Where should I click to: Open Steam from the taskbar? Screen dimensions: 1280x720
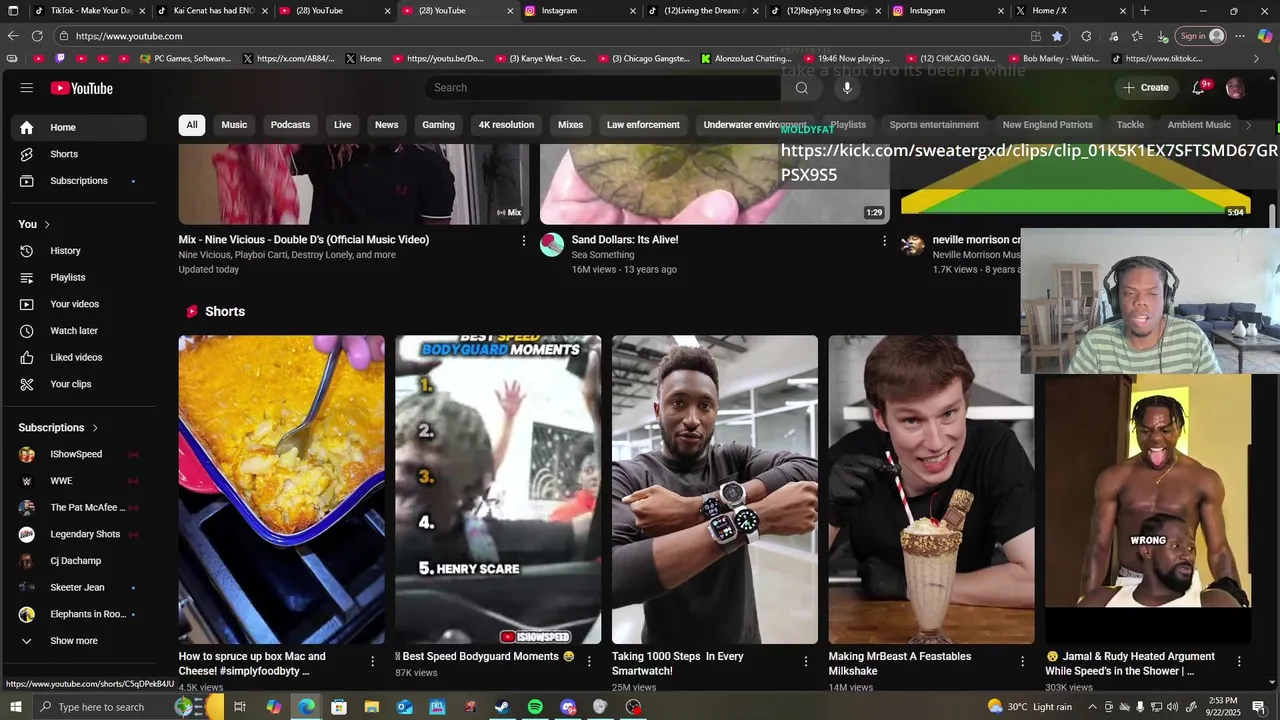[x=502, y=707]
